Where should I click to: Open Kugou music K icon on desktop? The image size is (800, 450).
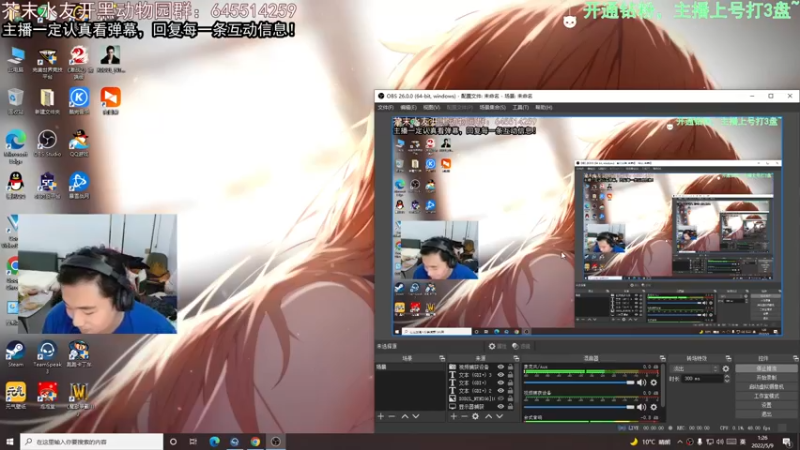(79, 101)
